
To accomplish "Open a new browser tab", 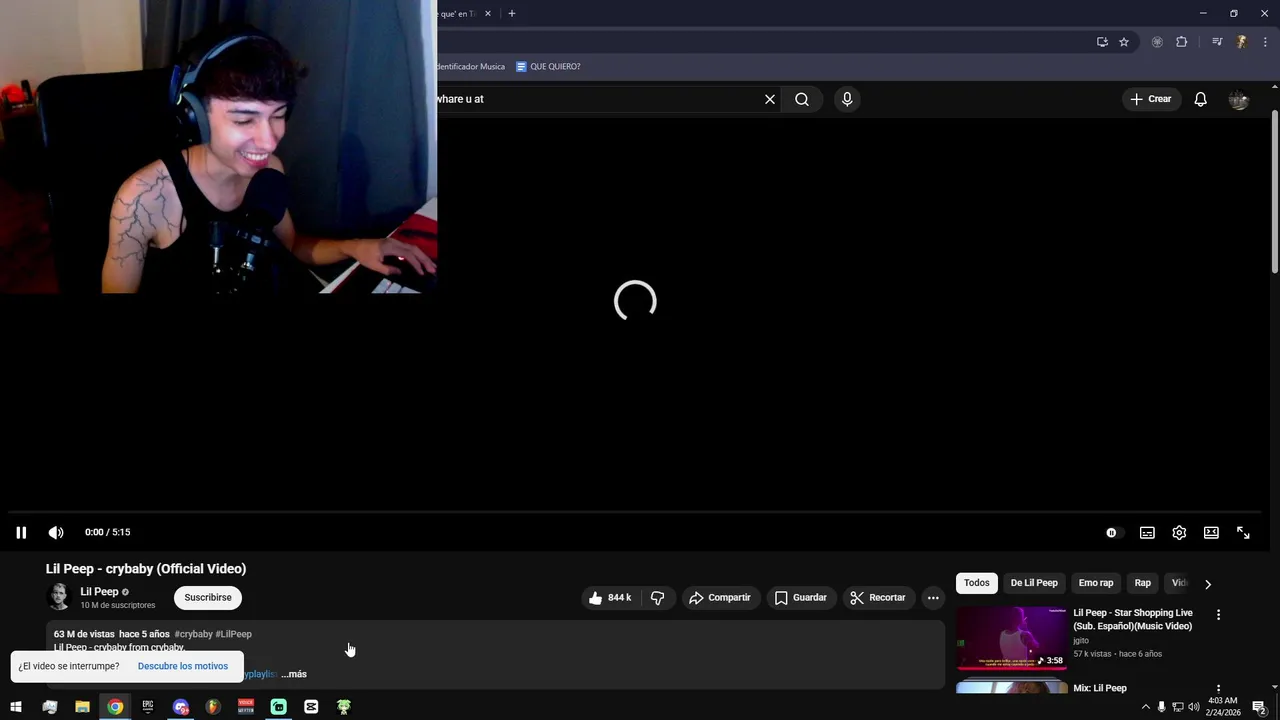I will tap(512, 14).
